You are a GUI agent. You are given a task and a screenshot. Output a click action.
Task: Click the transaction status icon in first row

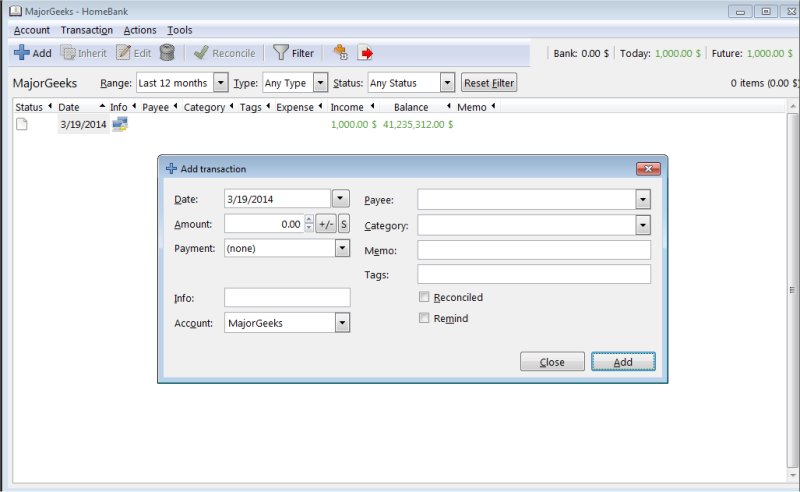[22, 125]
